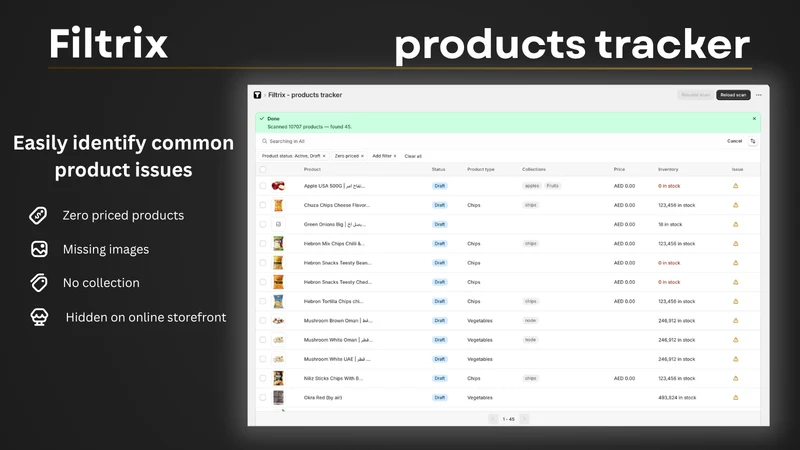Click 'Filtrix - products tracker' breadcrumb title
The width and height of the screenshot is (800, 450).
(x=305, y=95)
